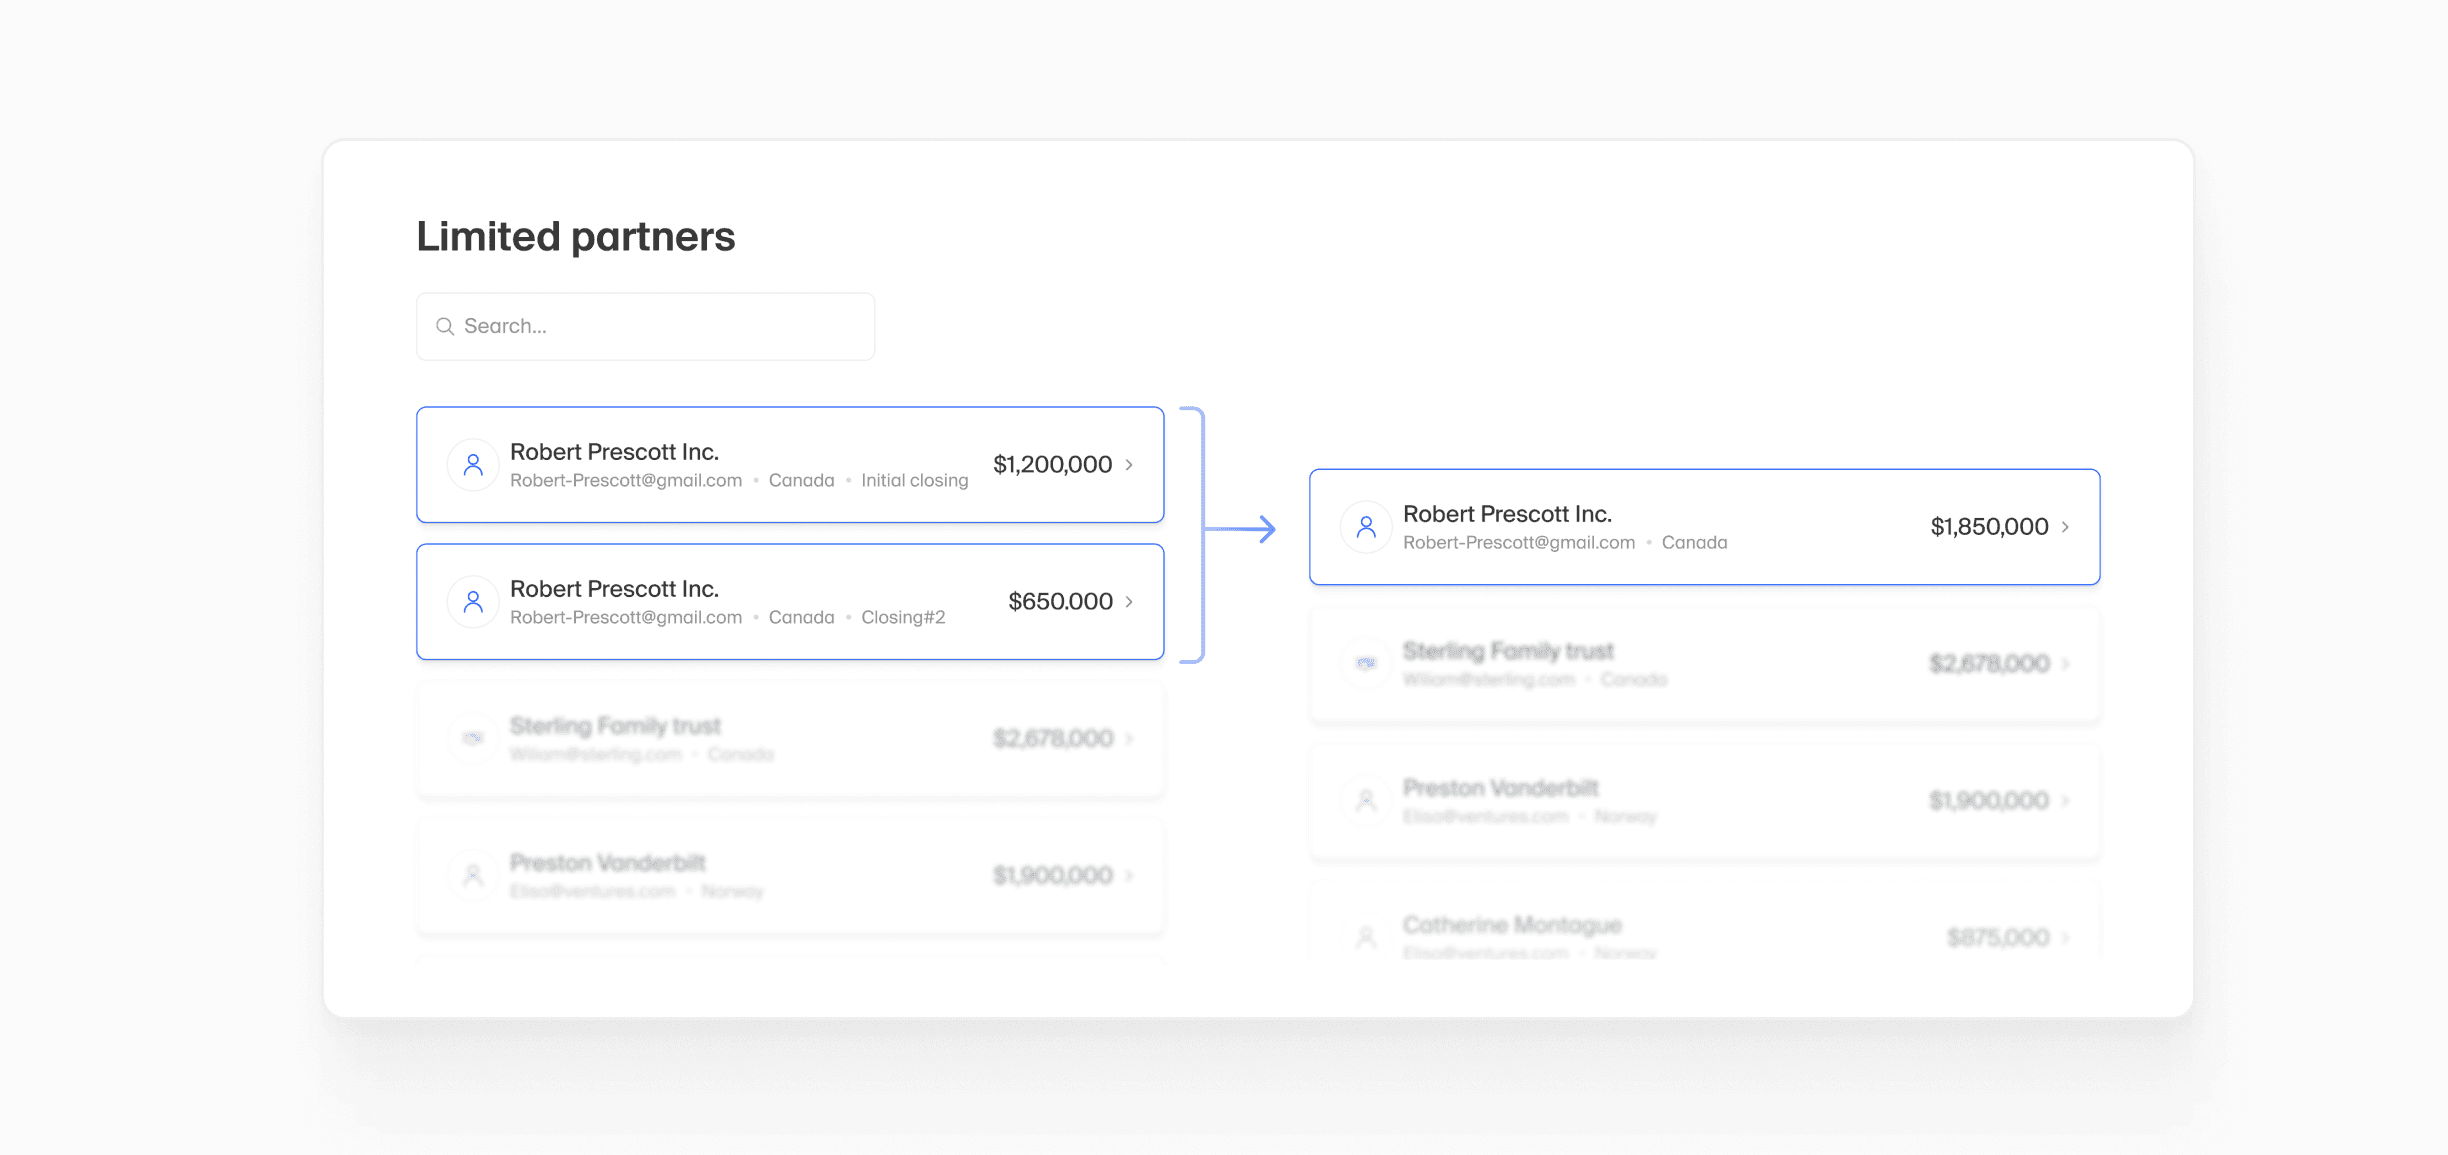Click left Sterling Family trust handshake icon
Screen dimensions: 2448x1155
click(x=473, y=738)
